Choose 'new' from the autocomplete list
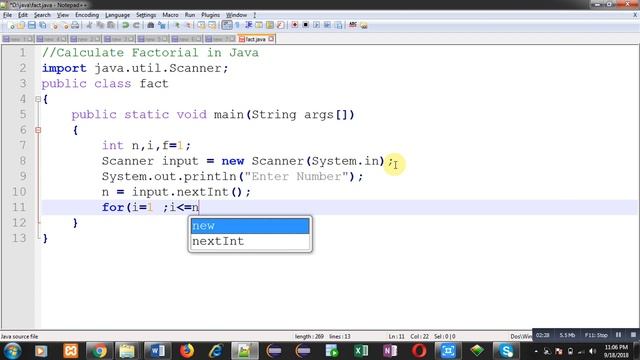This screenshot has width=640, height=360. click(250, 226)
